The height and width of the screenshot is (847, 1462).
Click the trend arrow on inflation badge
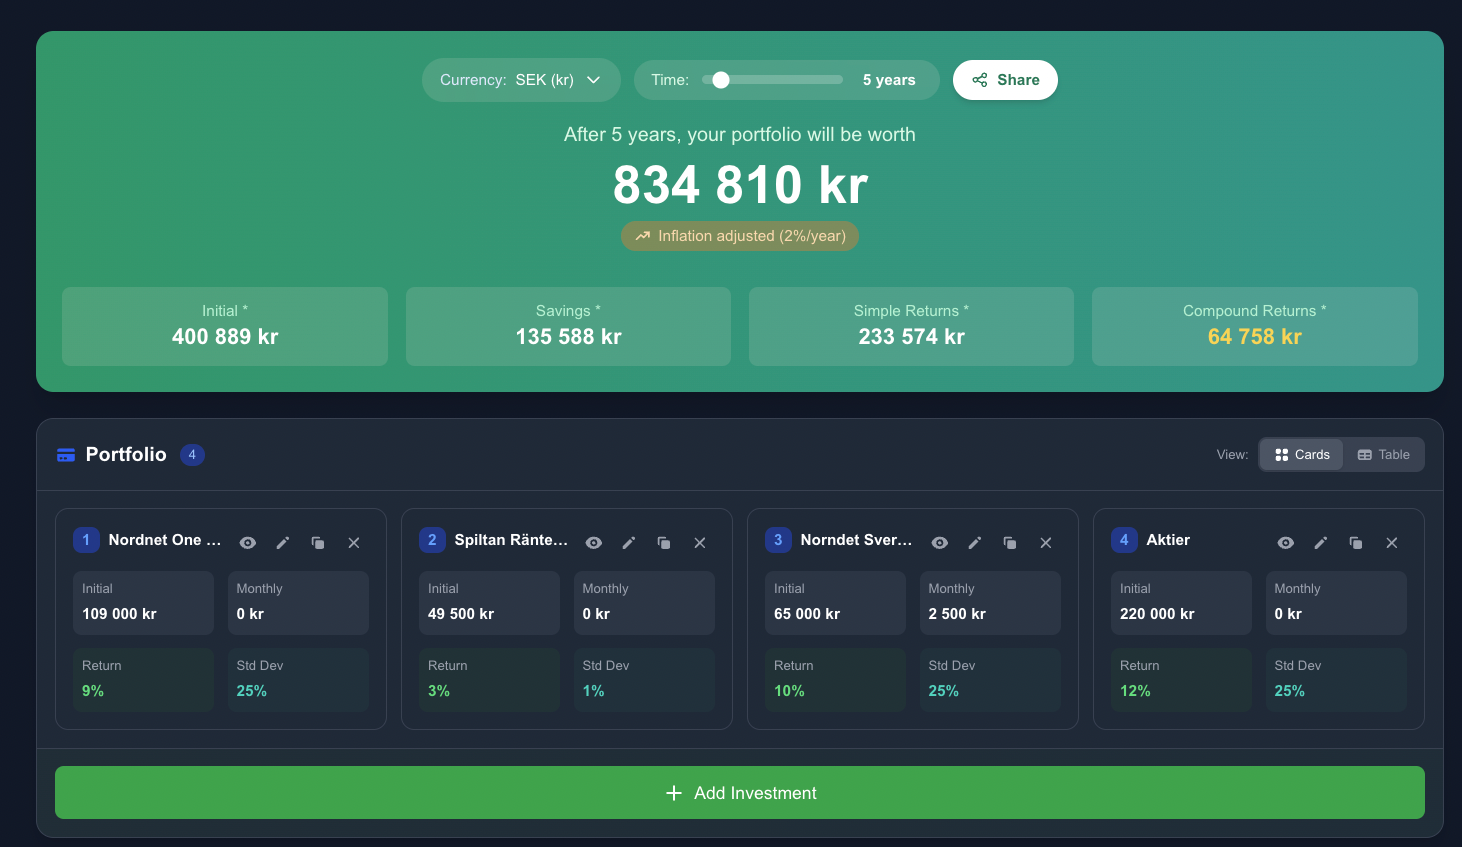[641, 236]
